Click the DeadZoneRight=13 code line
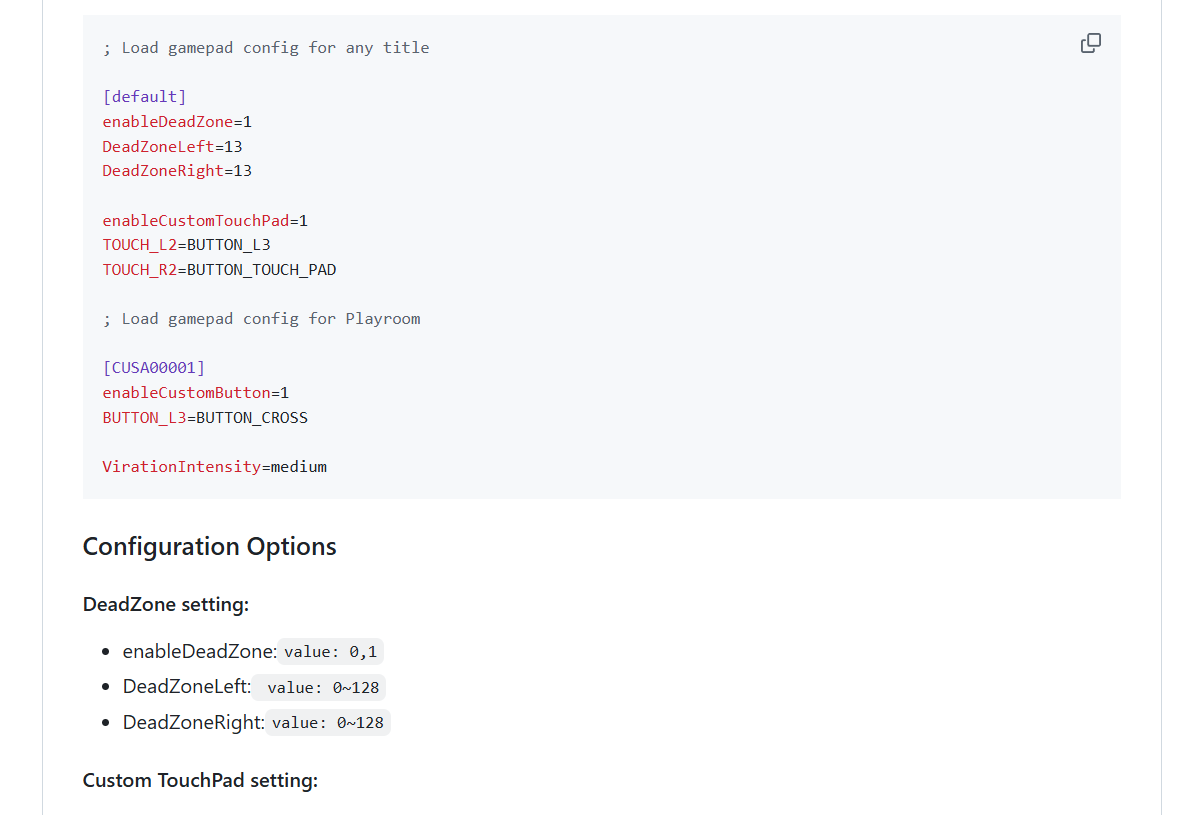 point(177,171)
